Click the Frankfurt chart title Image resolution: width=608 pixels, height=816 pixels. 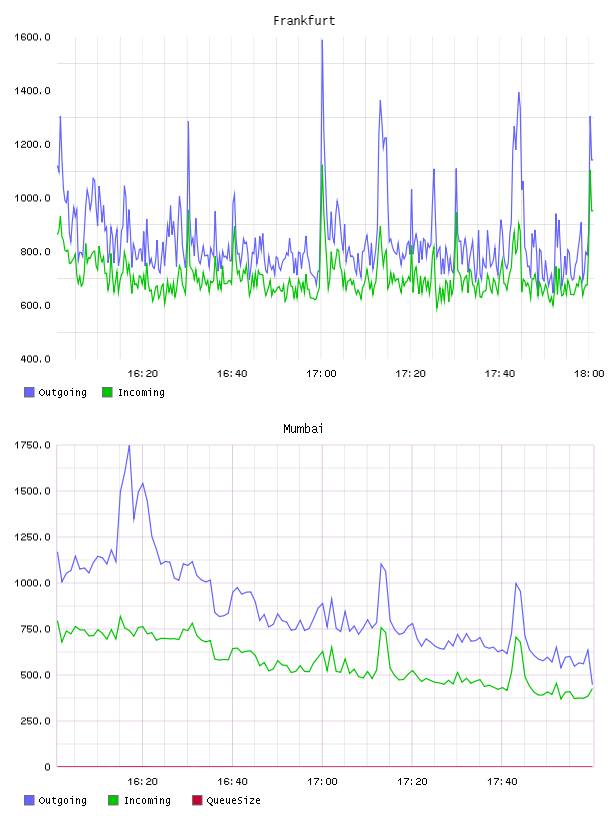pyautogui.click(x=304, y=21)
